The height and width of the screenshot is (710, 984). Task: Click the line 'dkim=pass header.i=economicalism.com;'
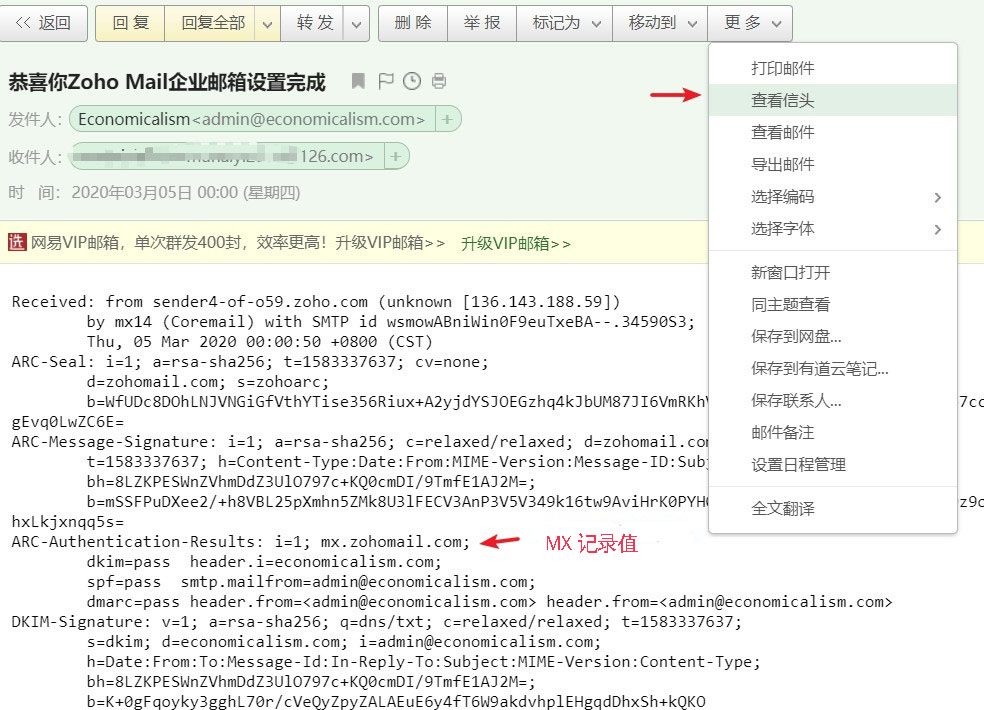(264, 562)
